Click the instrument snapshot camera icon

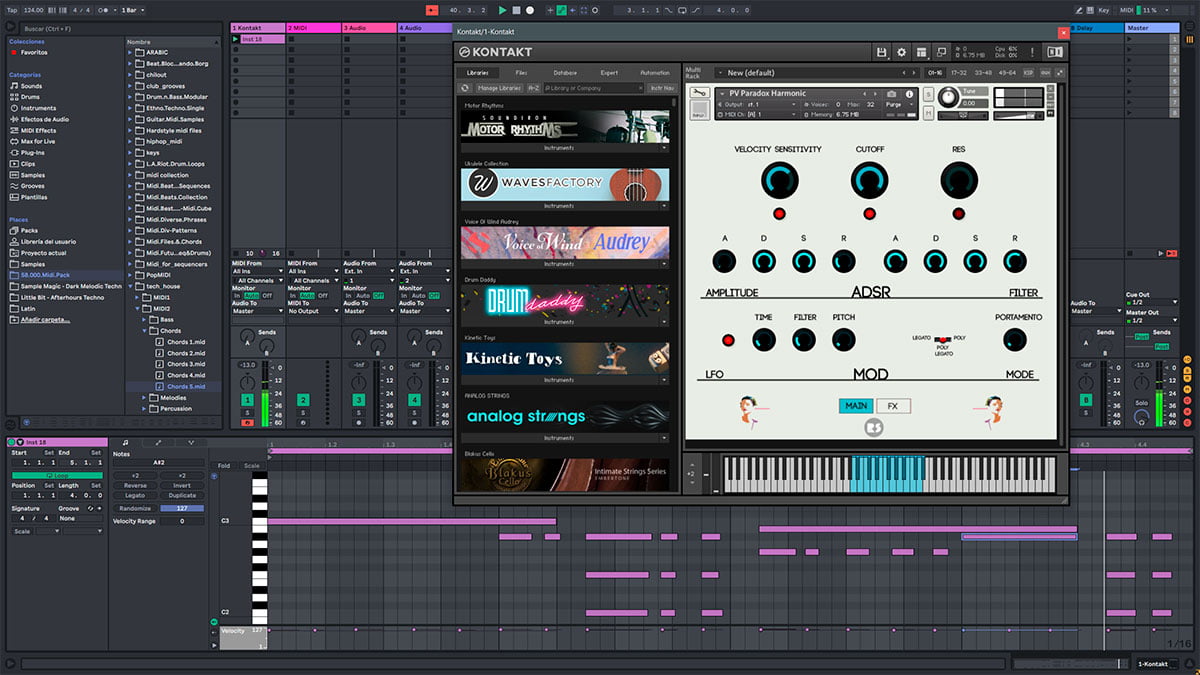coord(891,93)
